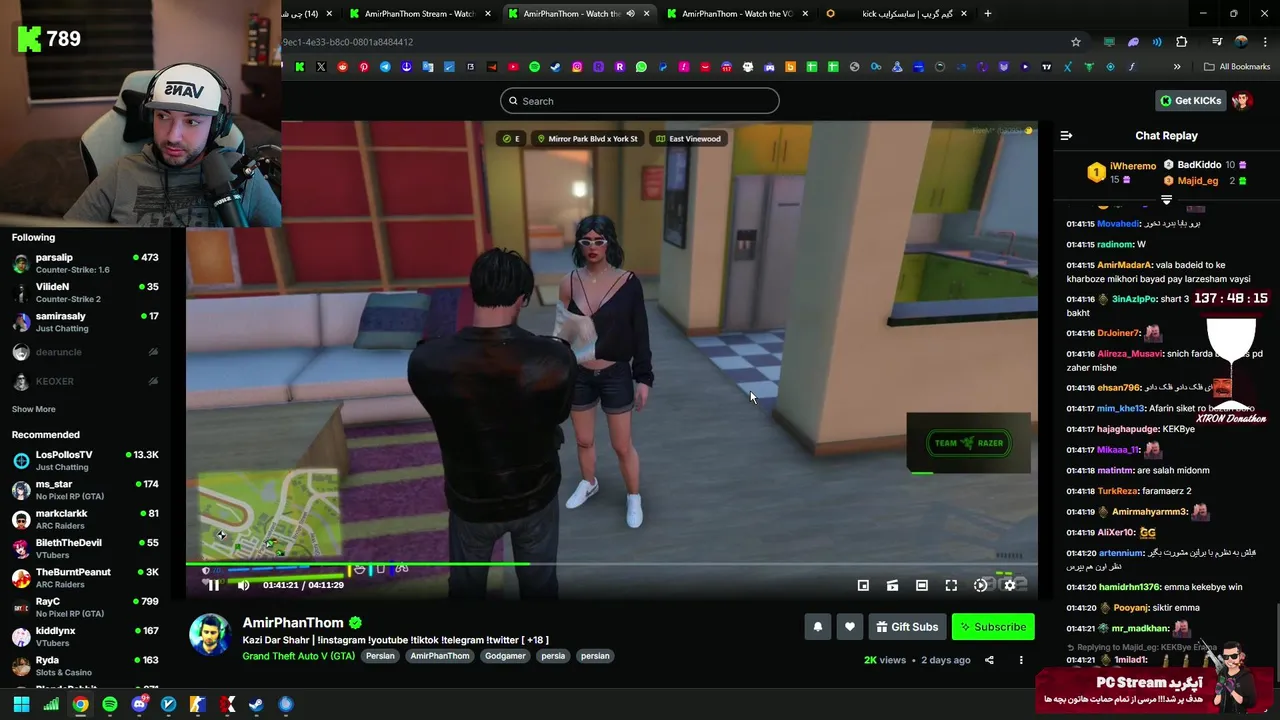The width and height of the screenshot is (1280, 720).
Task: Seek on the video progress bar
Action: pyautogui.click(x=610, y=566)
